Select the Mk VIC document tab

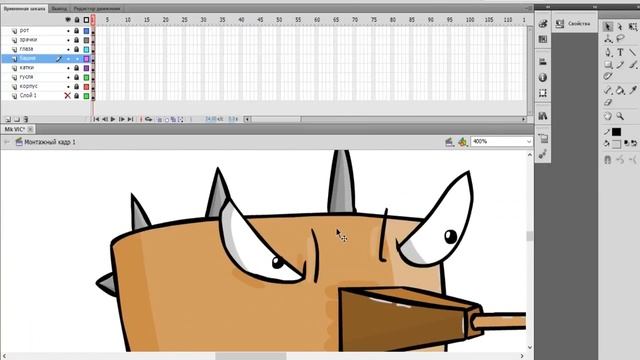click(15, 129)
